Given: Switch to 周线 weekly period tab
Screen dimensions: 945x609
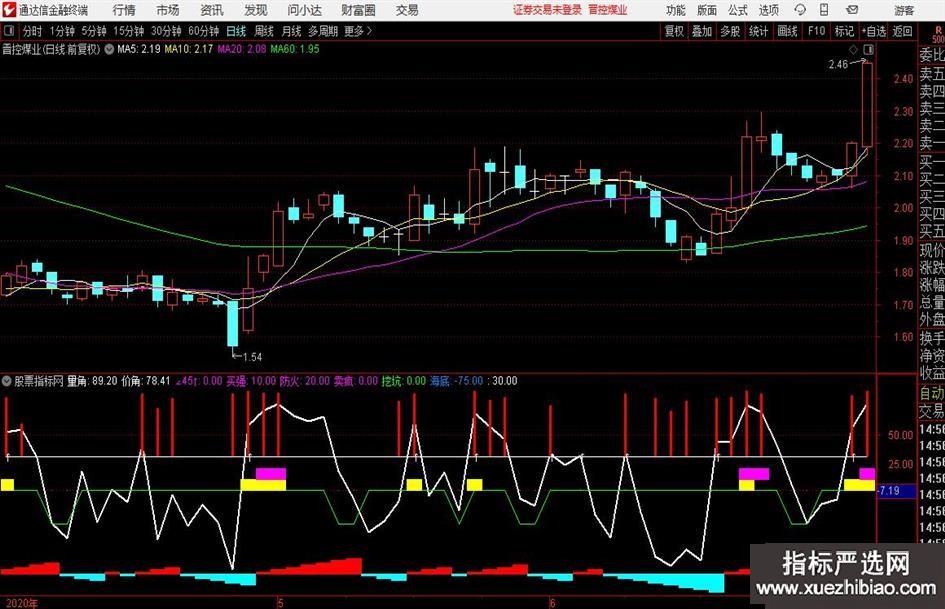Looking at the screenshot, I should point(263,31).
